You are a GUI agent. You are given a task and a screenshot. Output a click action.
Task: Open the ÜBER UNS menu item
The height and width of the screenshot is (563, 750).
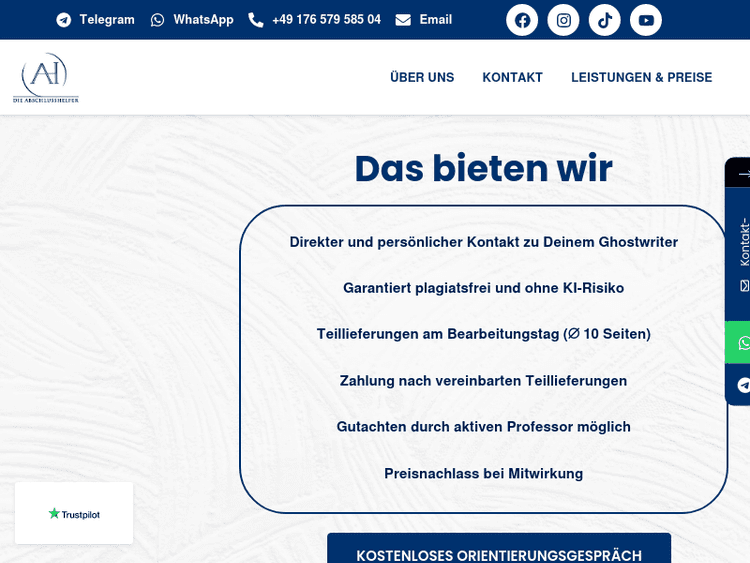[422, 77]
